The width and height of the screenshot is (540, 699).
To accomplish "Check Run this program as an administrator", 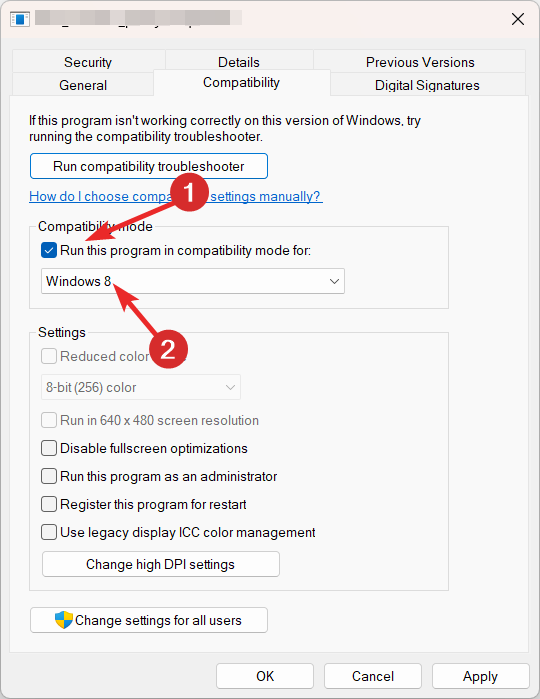I will (49, 476).
